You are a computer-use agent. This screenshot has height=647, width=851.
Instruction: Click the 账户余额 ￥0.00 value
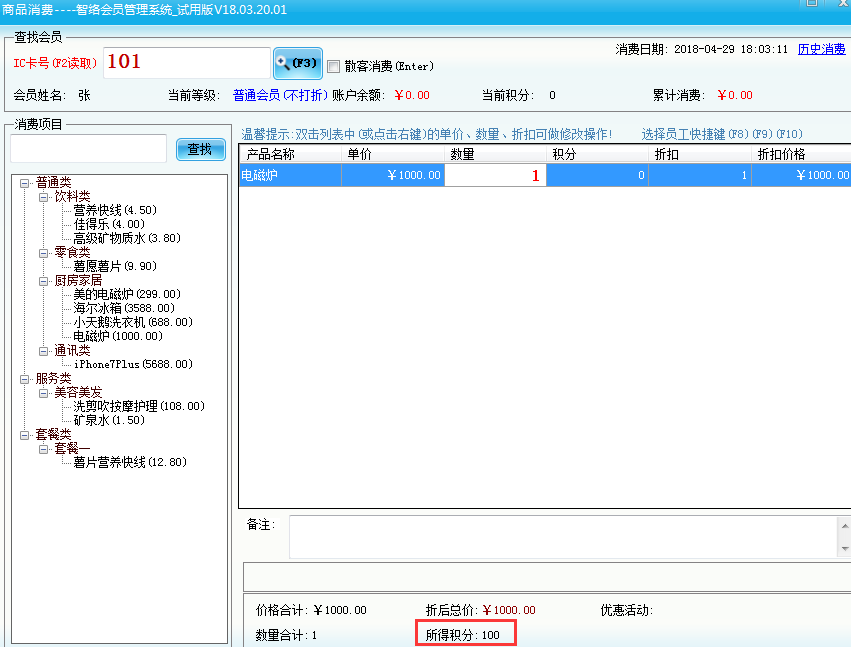coord(412,96)
